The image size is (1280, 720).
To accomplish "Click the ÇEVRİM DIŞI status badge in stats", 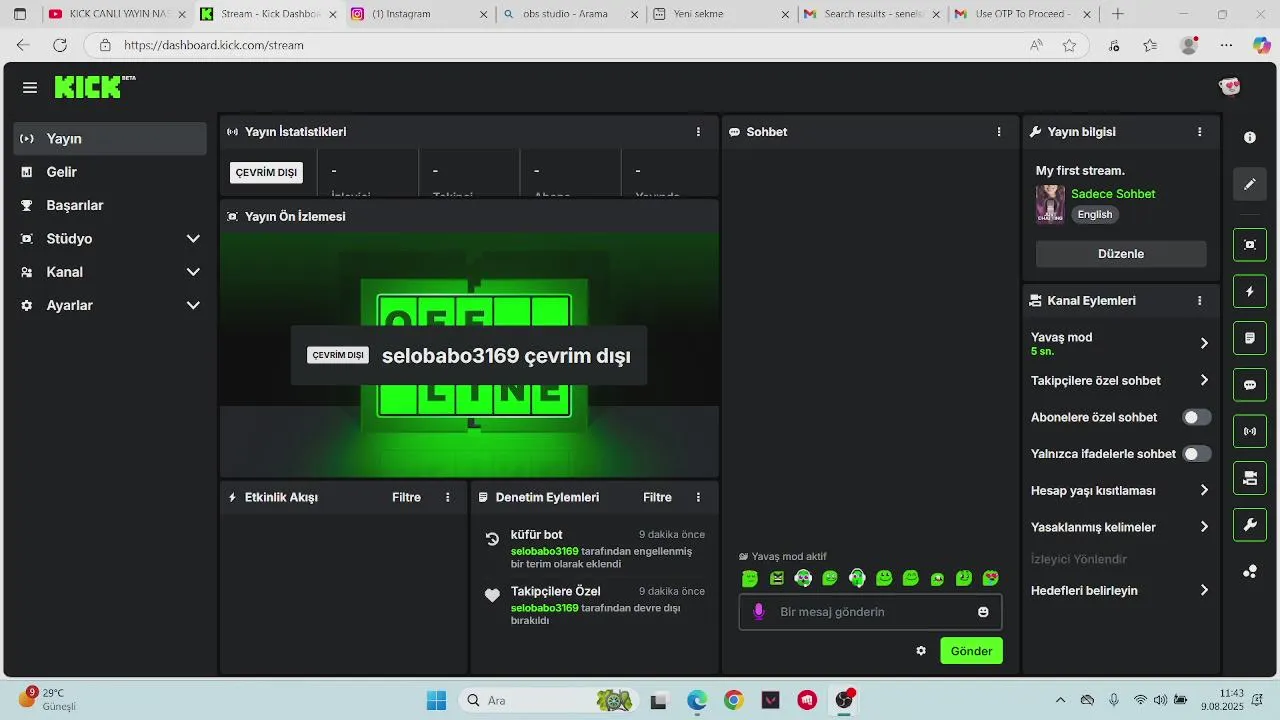I will pos(266,173).
